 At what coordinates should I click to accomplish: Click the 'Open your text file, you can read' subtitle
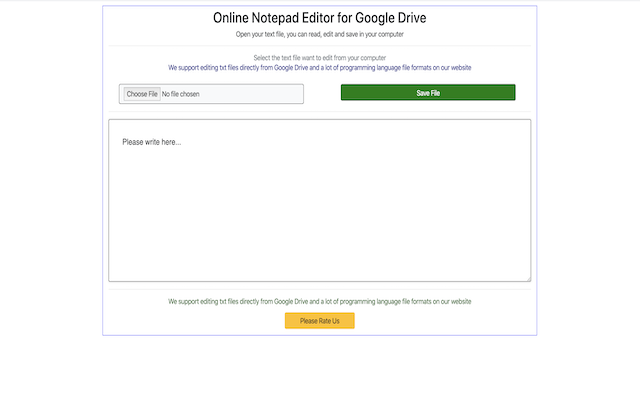(x=320, y=34)
